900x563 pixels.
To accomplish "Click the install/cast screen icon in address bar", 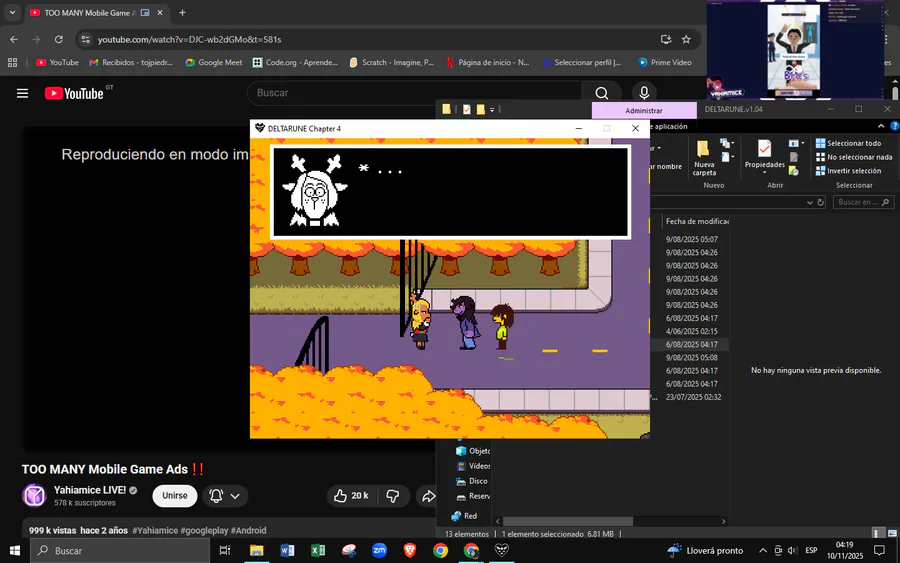I will (666, 40).
